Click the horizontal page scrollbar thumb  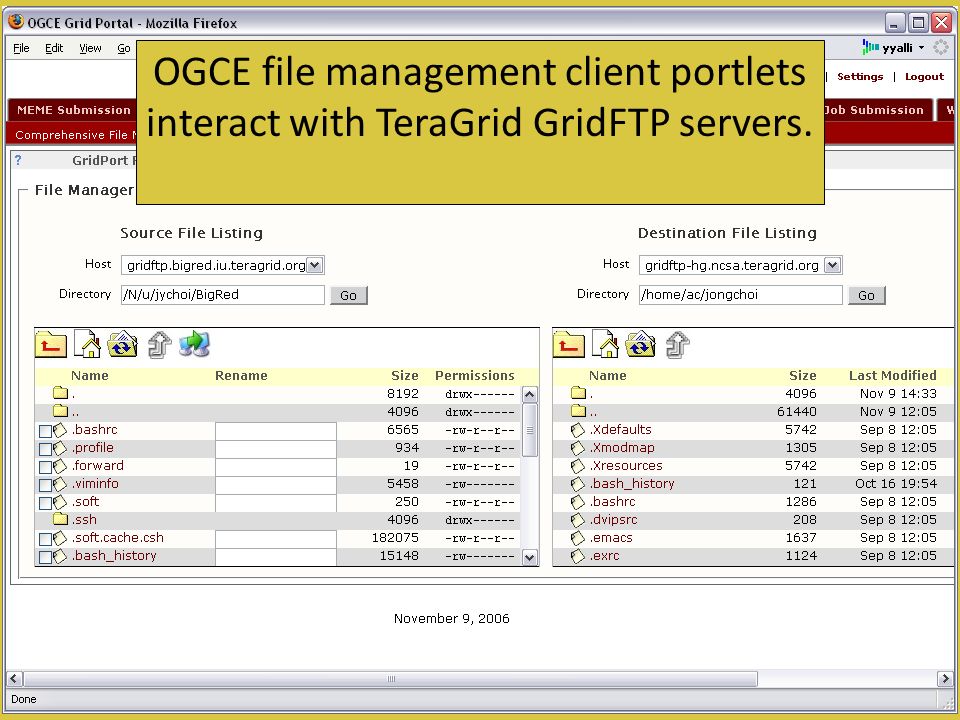click(x=391, y=678)
